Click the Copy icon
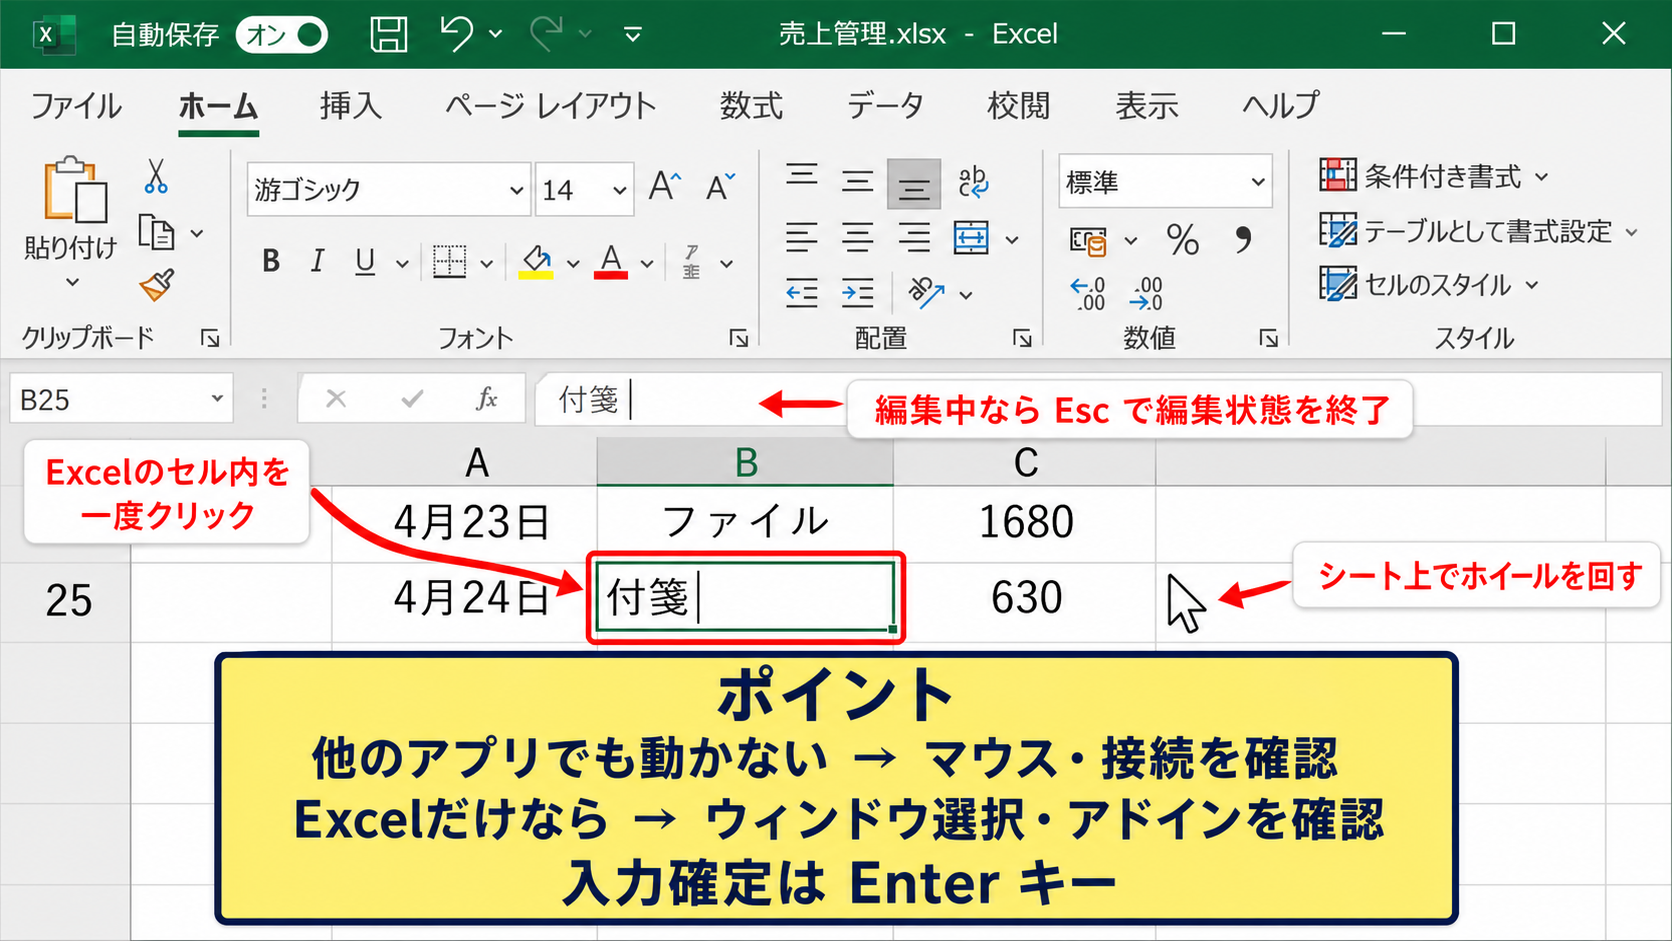Viewport: 1672px width, 941px height. pos(156,232)
